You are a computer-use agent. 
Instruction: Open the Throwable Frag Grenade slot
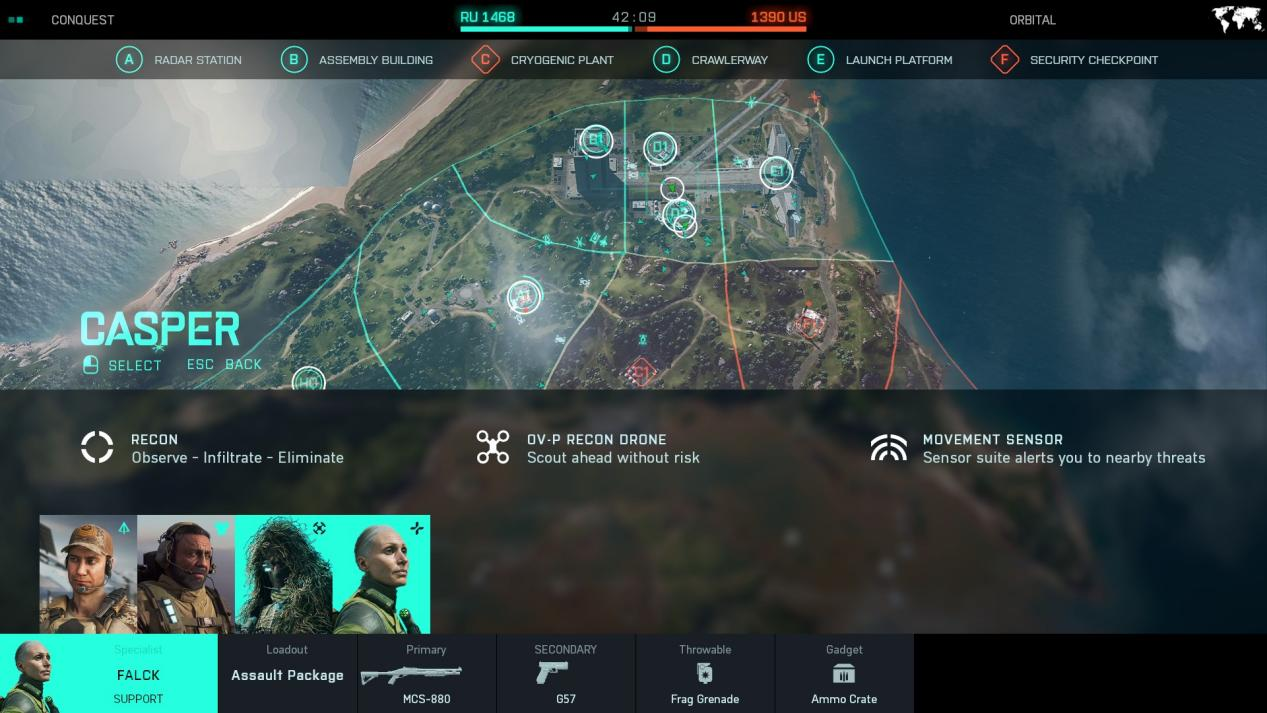point(705,673)
